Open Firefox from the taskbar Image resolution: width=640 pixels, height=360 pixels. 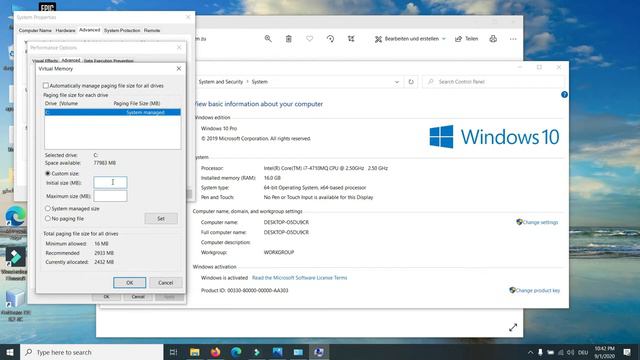[x=216, y=352]
